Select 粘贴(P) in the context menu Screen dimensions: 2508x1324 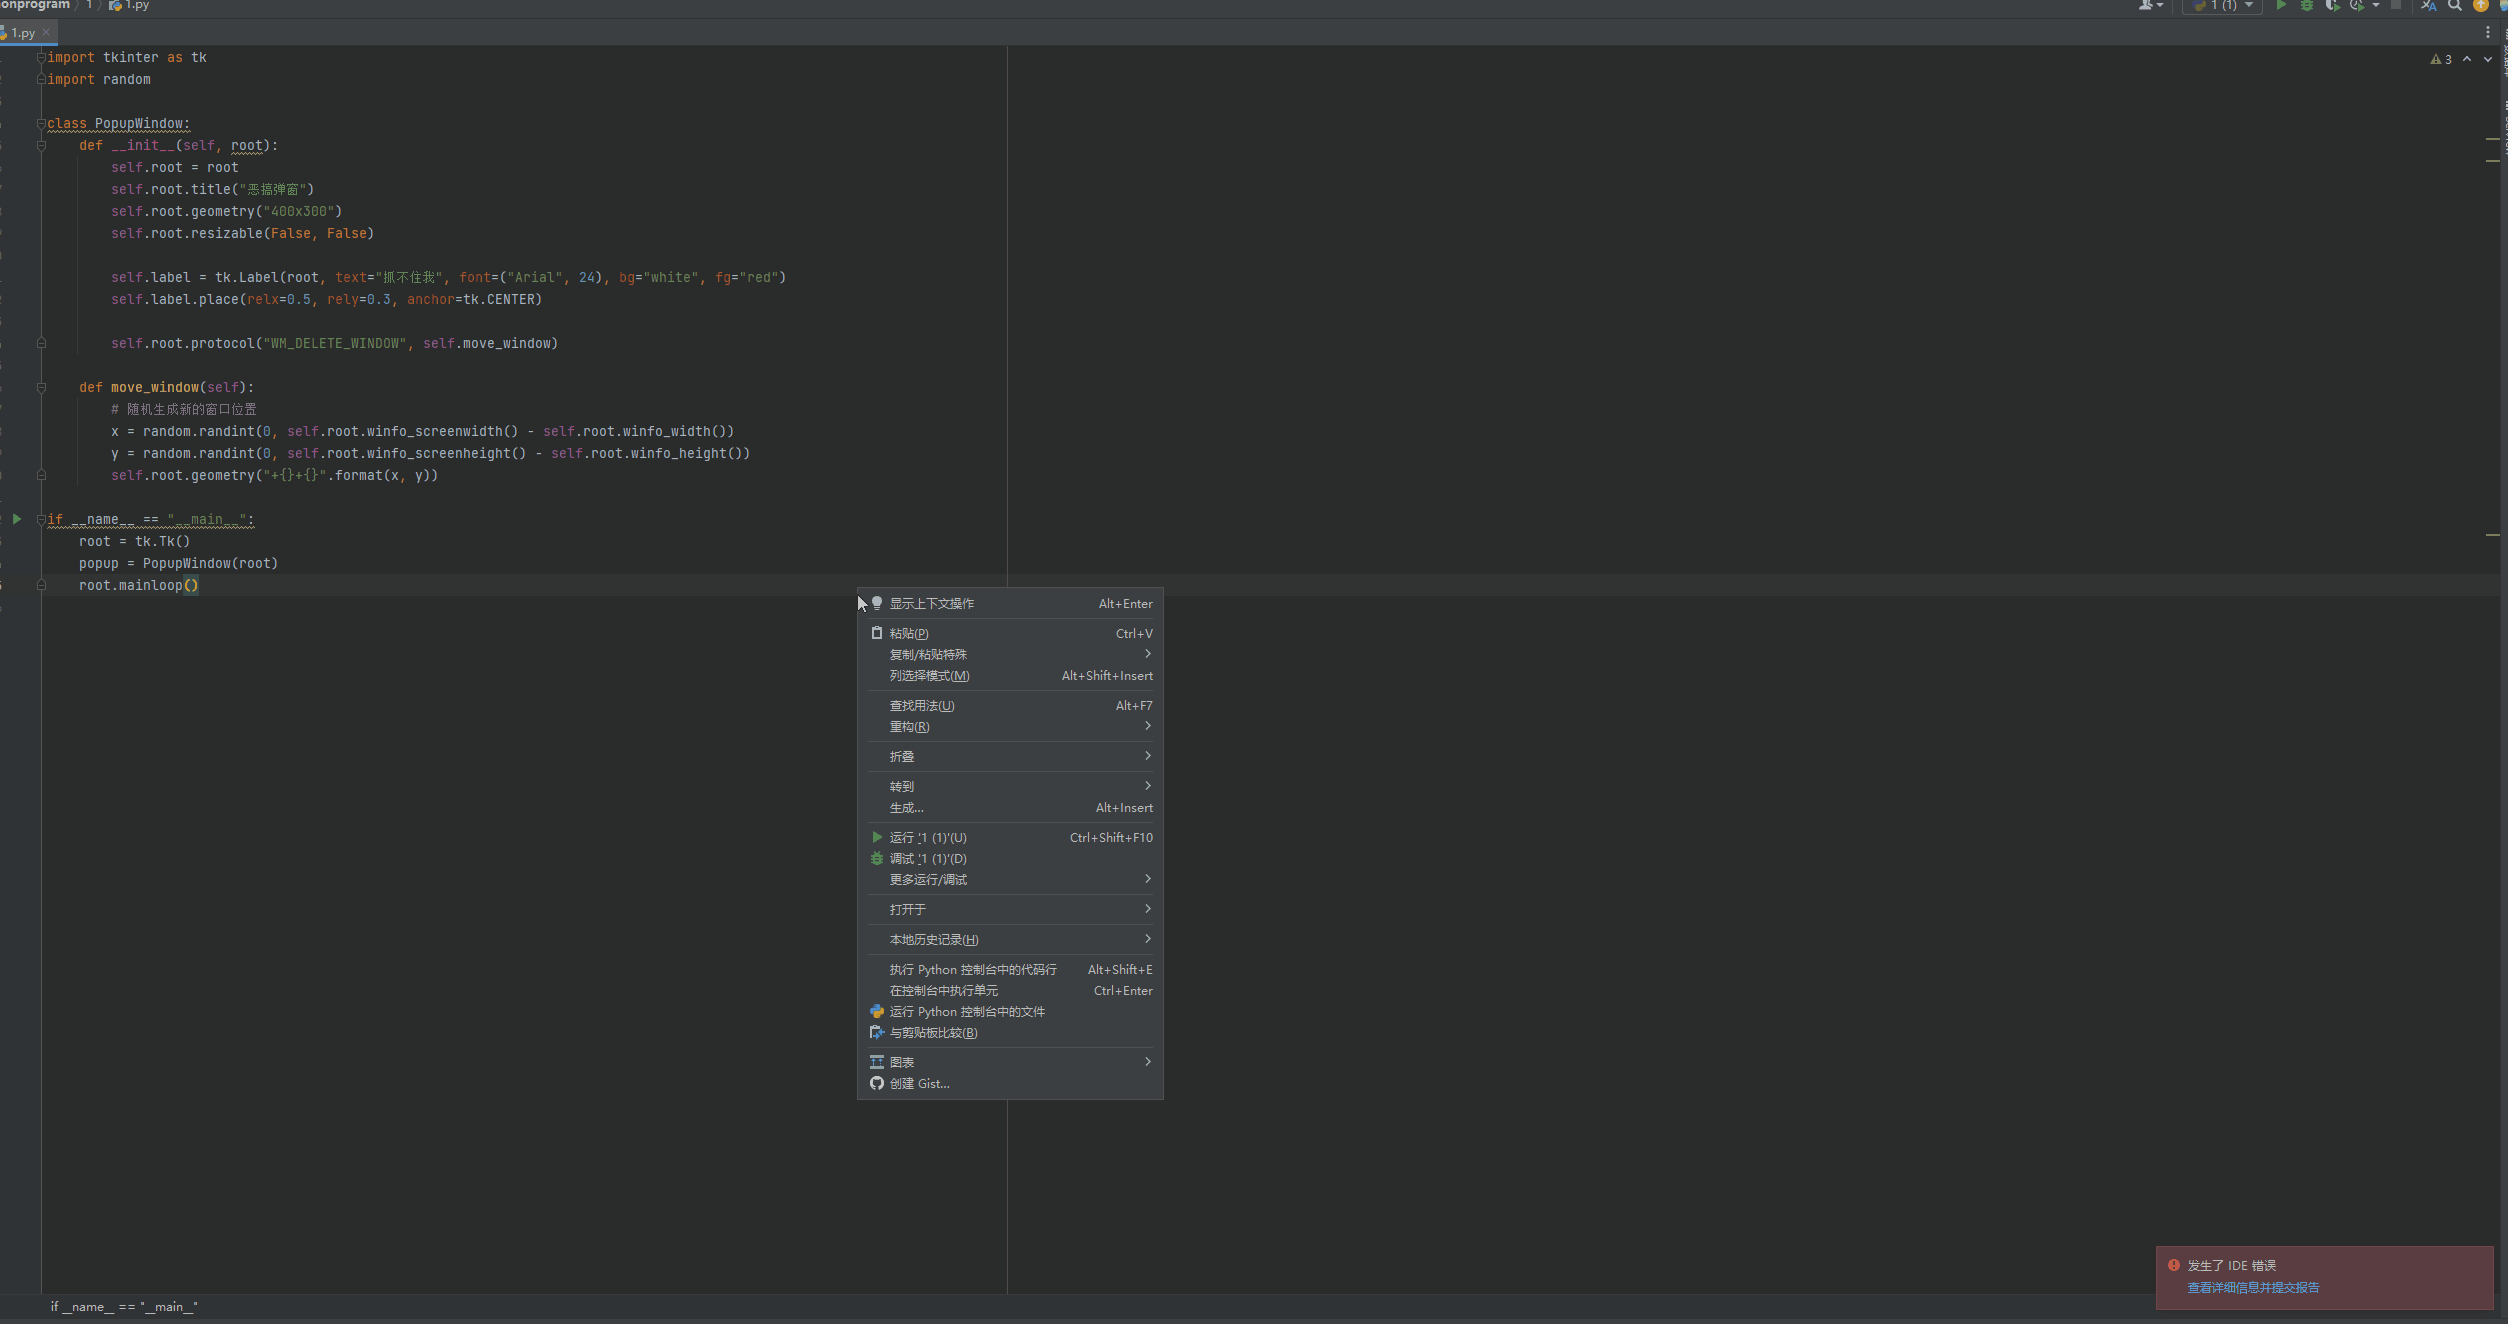coord(1010,634)
